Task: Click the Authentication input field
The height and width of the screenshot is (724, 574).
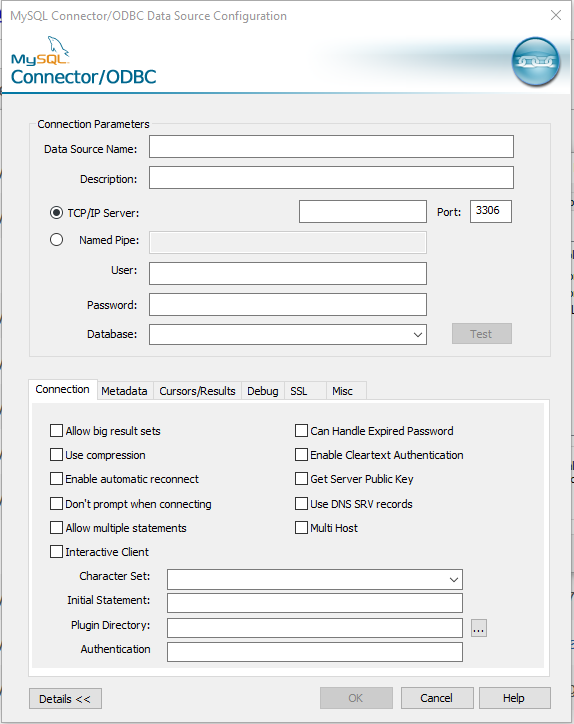Action: (x=314, y=652)
